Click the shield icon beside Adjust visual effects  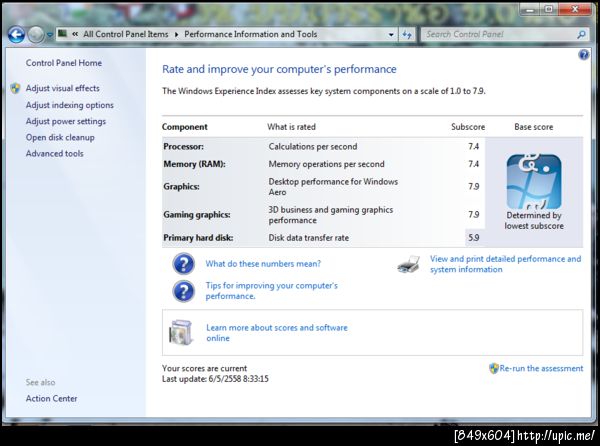coord(15,88)
